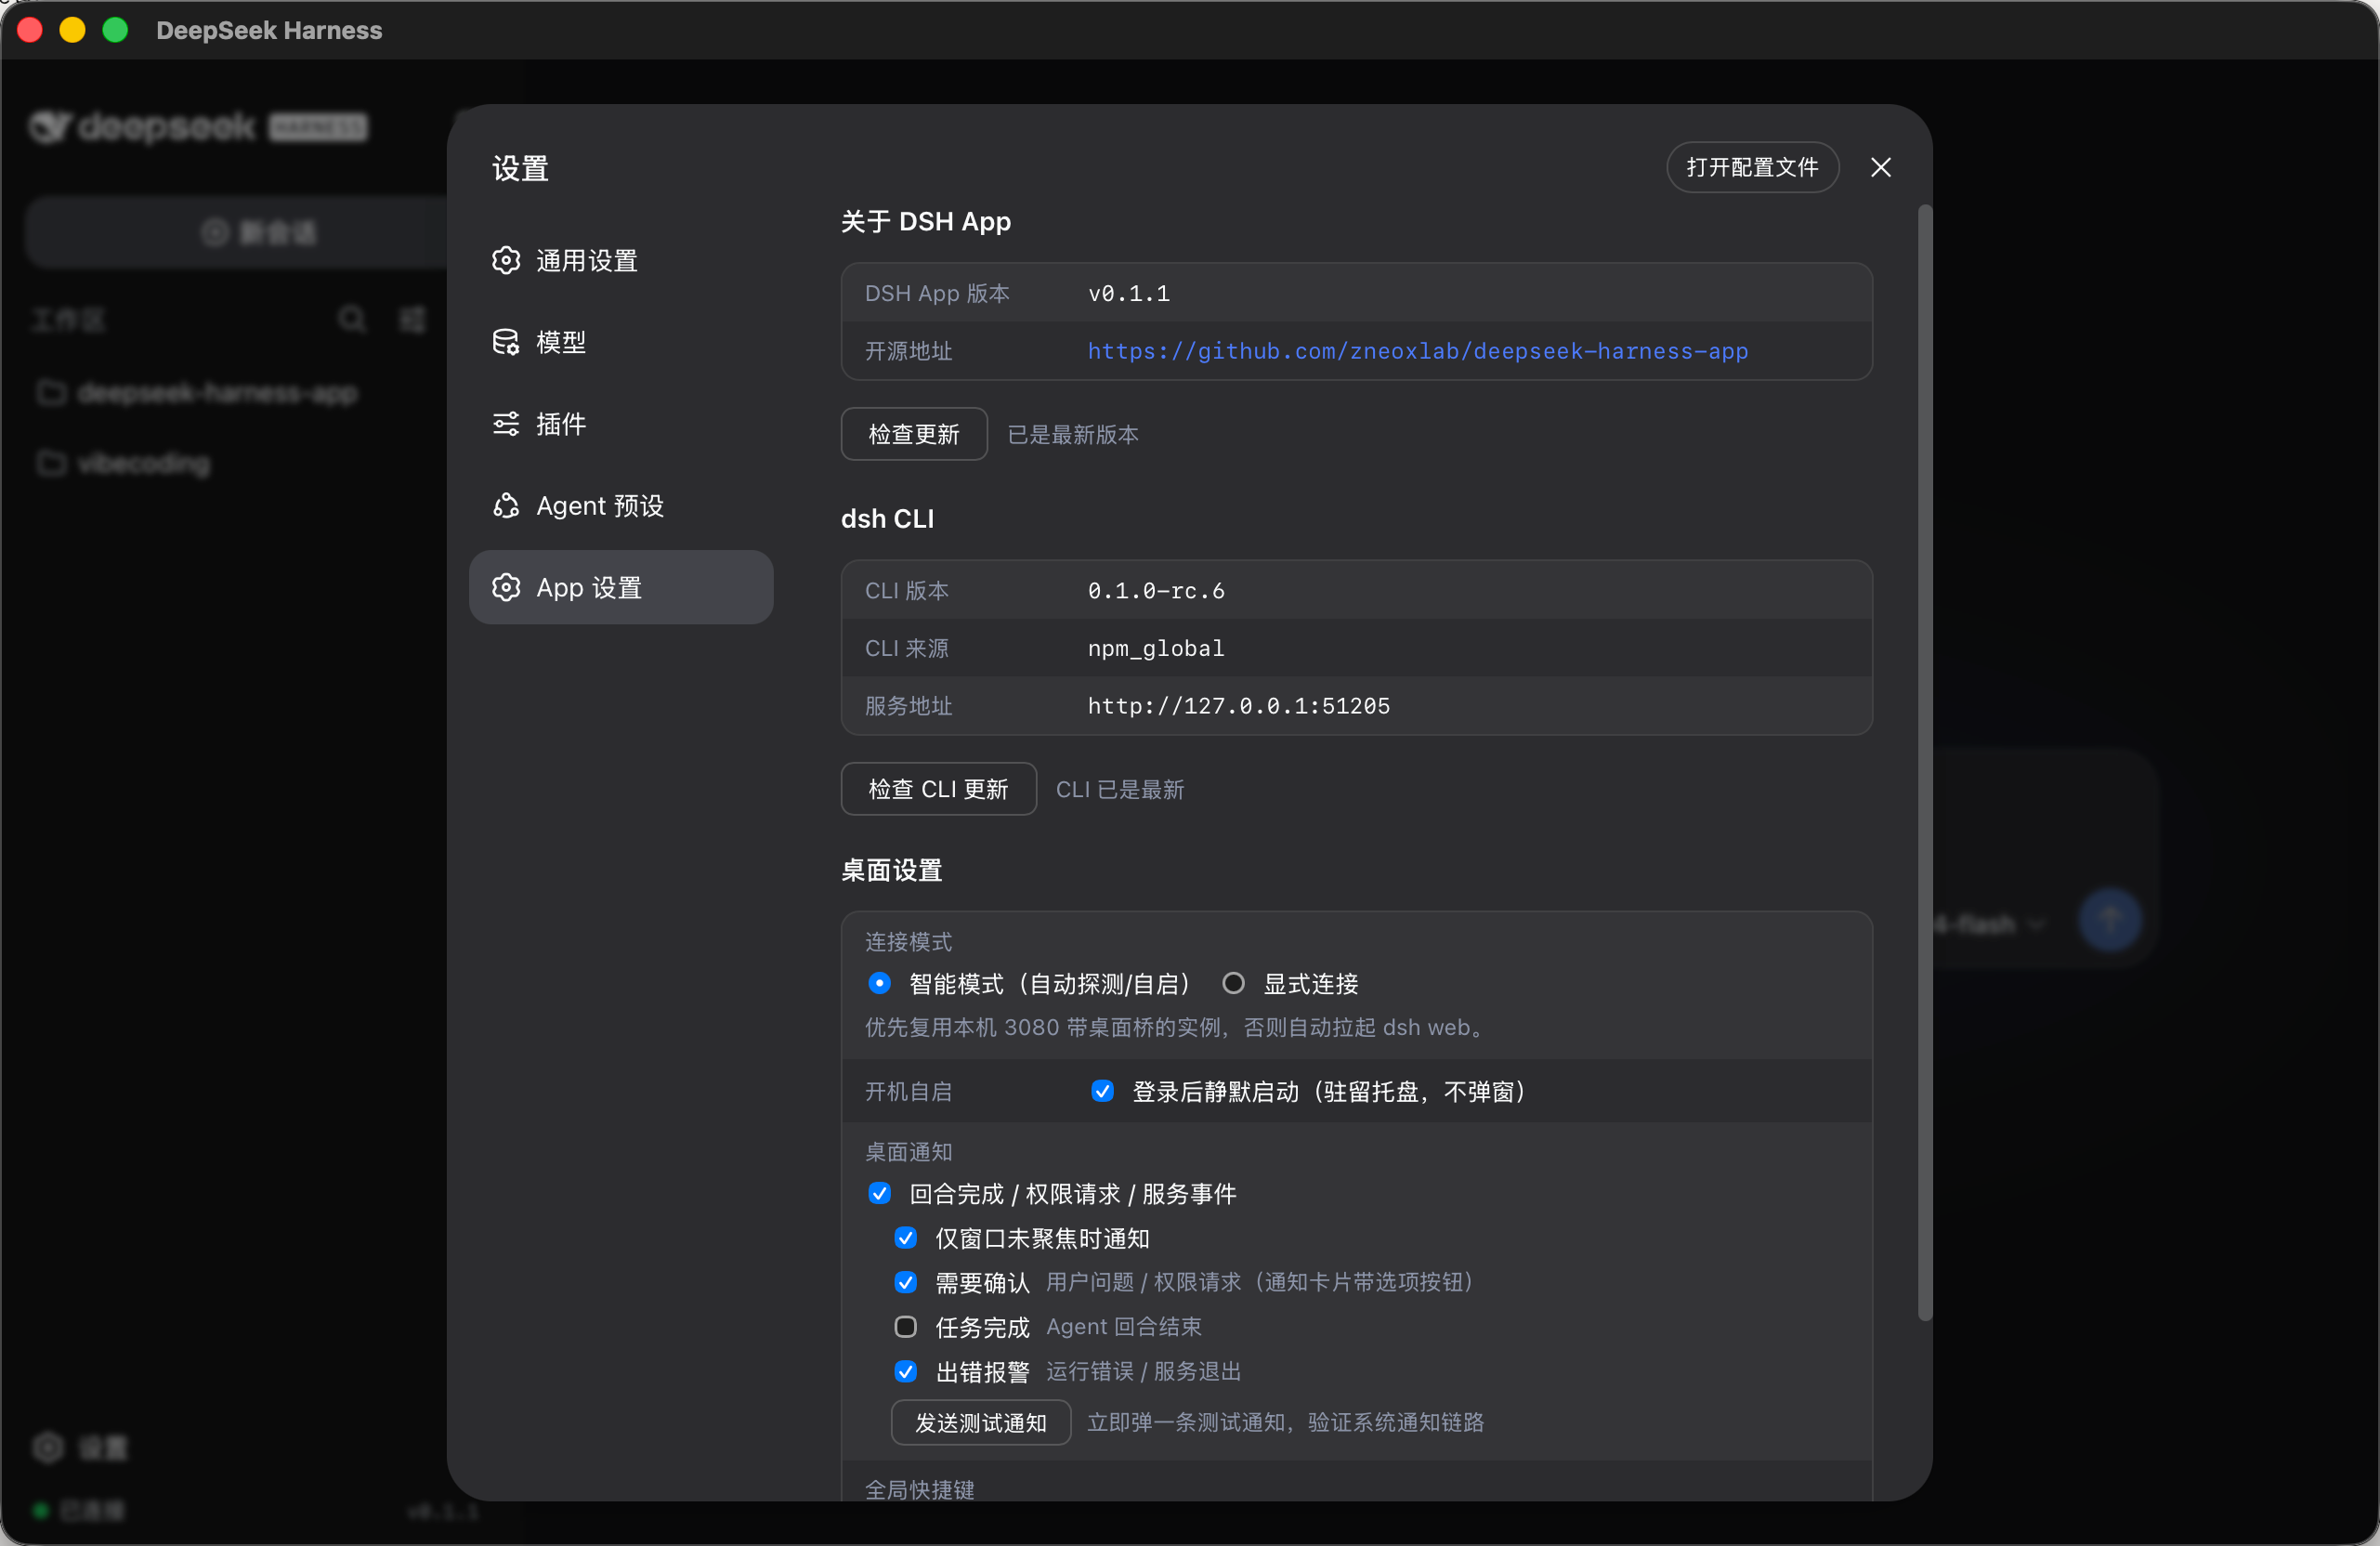Screen dimensions: 2380x1546
Task: Click the 检查更新 button
Action: [914, 435]
